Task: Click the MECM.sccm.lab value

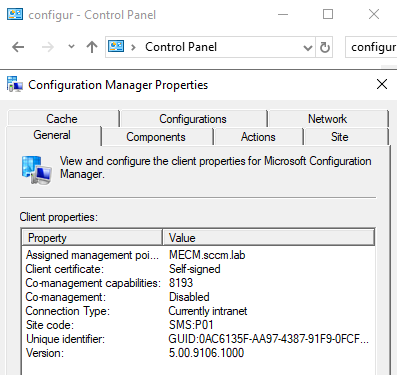Action: (x=207, y=255)
